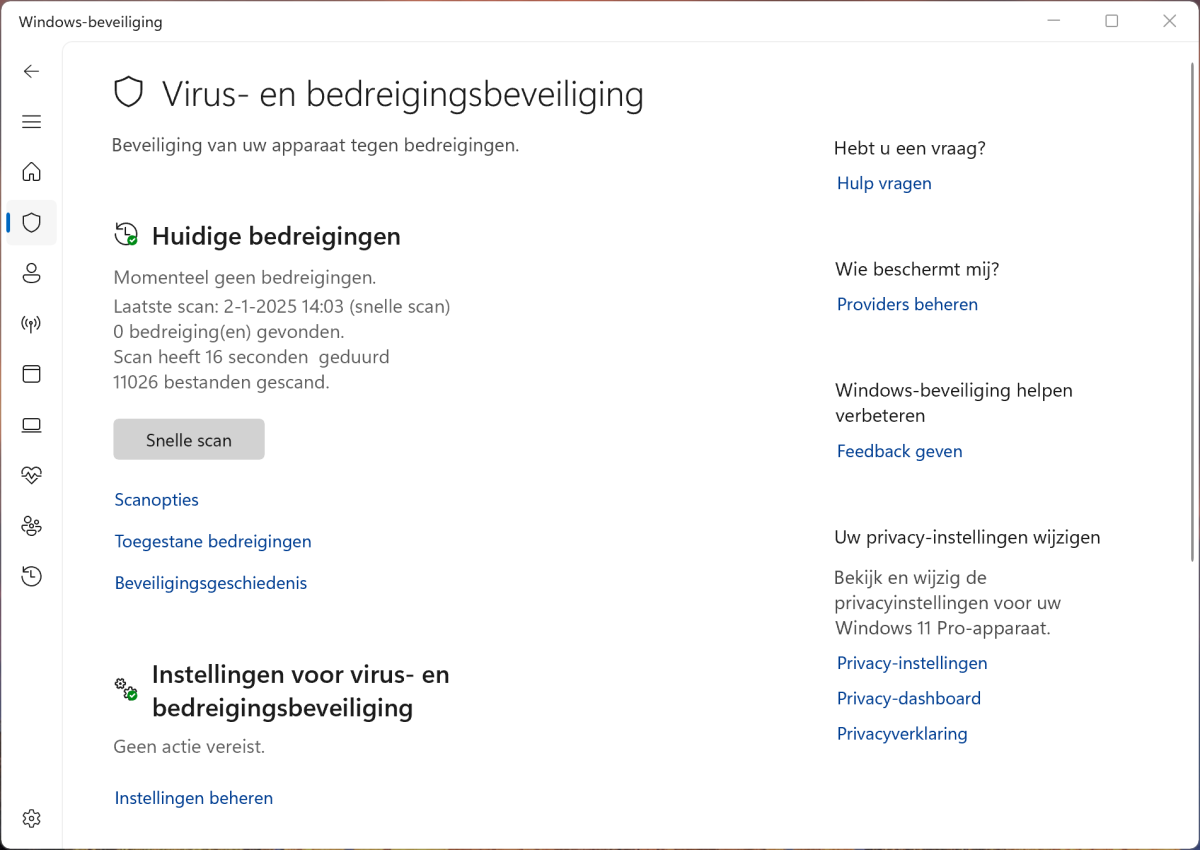The image size is (1200, 850).
Task: Open Device security laptop icon
Action: [x=32, y=425]
